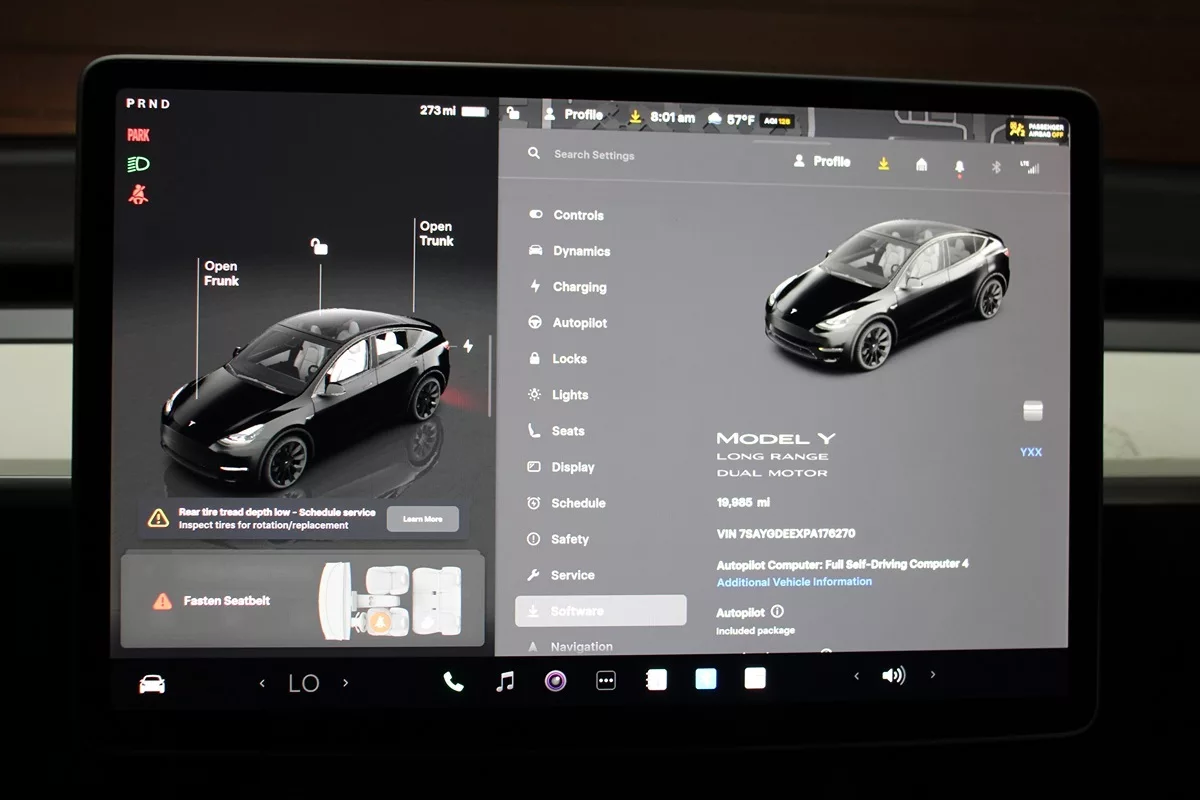Image resolution: width=1200 pixels, height=800 pixels.
Task: Select the vehicle color swatch
Action: [1033, 411]
